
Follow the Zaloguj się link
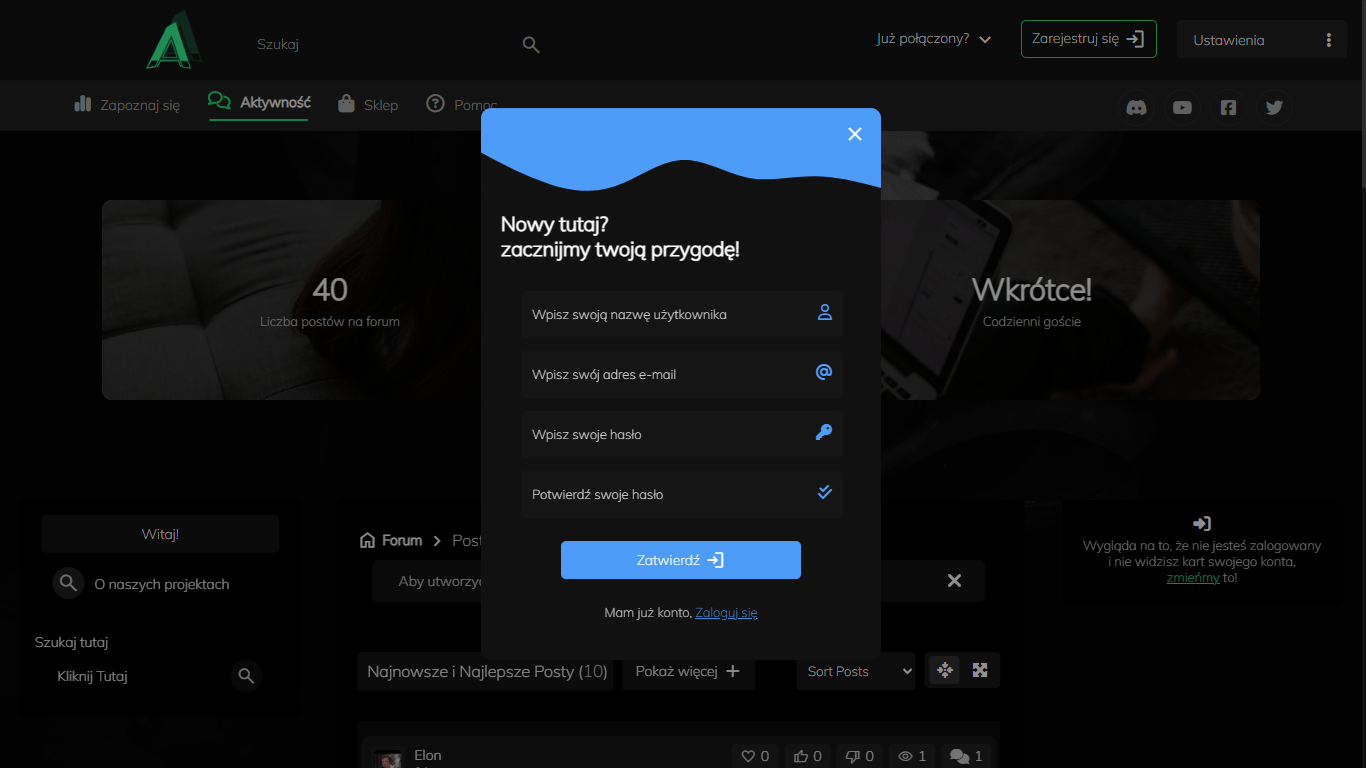point(726,612)
